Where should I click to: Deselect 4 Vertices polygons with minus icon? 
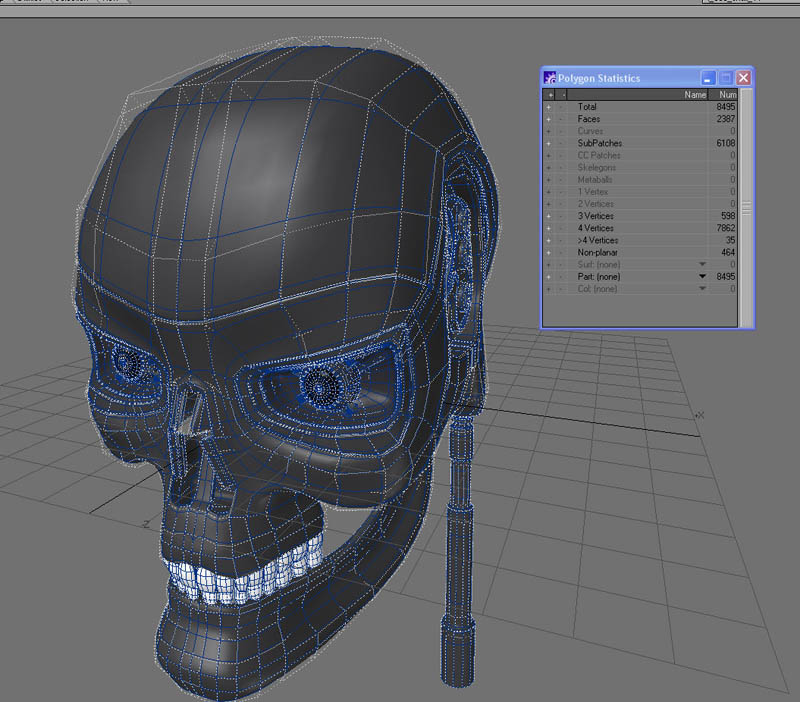[x=560, y=228]
